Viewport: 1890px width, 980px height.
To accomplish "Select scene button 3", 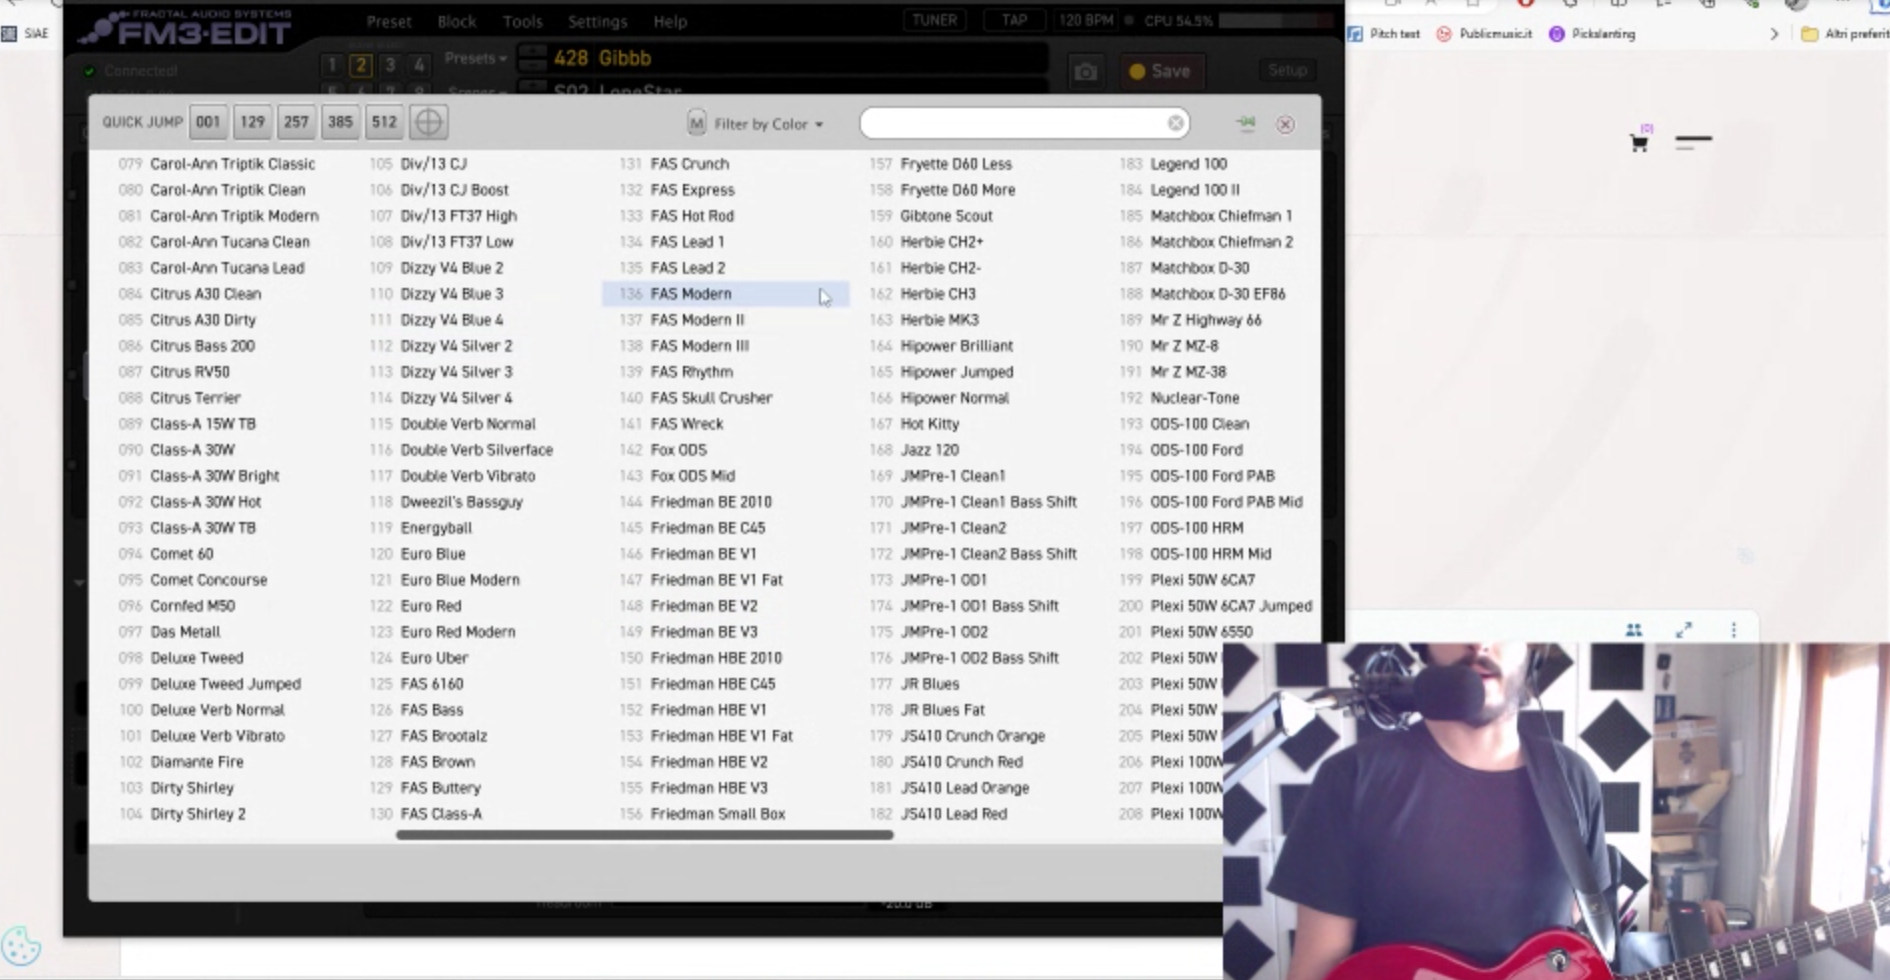I will [390, 65].
